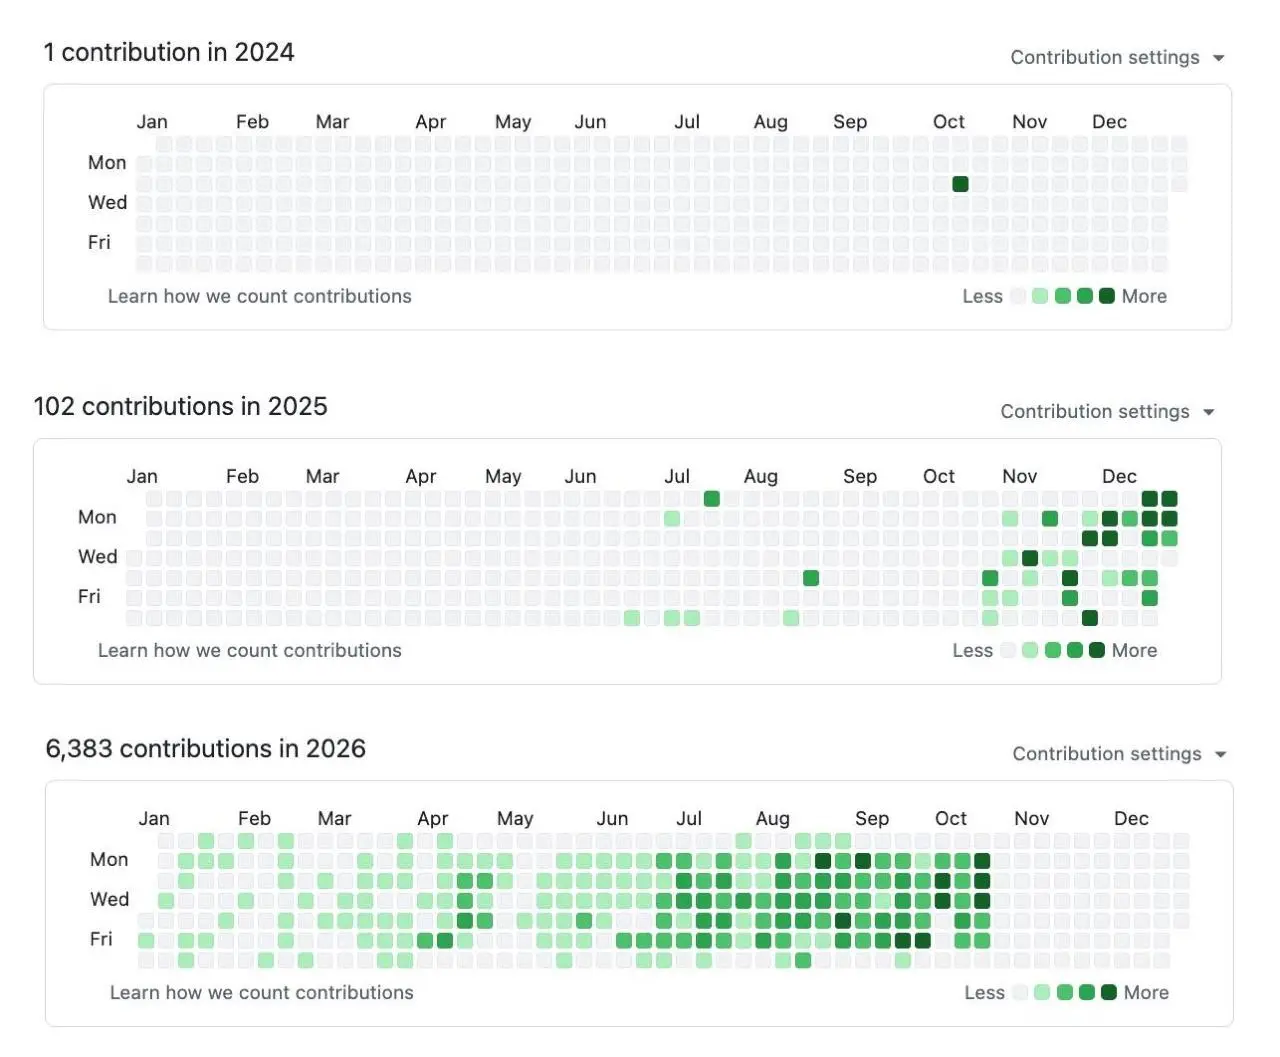Click the darkest swatch in 2025 legend
This screenshot has width=1280, height=1057.
click(1096, 650)
